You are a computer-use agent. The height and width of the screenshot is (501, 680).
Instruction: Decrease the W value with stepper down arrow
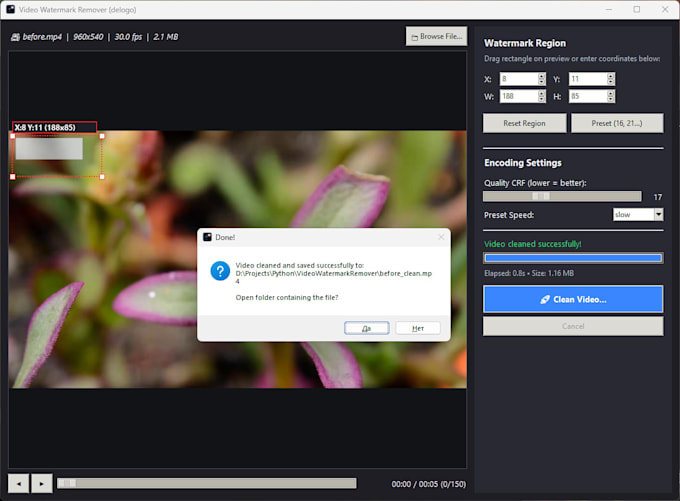pos(542,99)
